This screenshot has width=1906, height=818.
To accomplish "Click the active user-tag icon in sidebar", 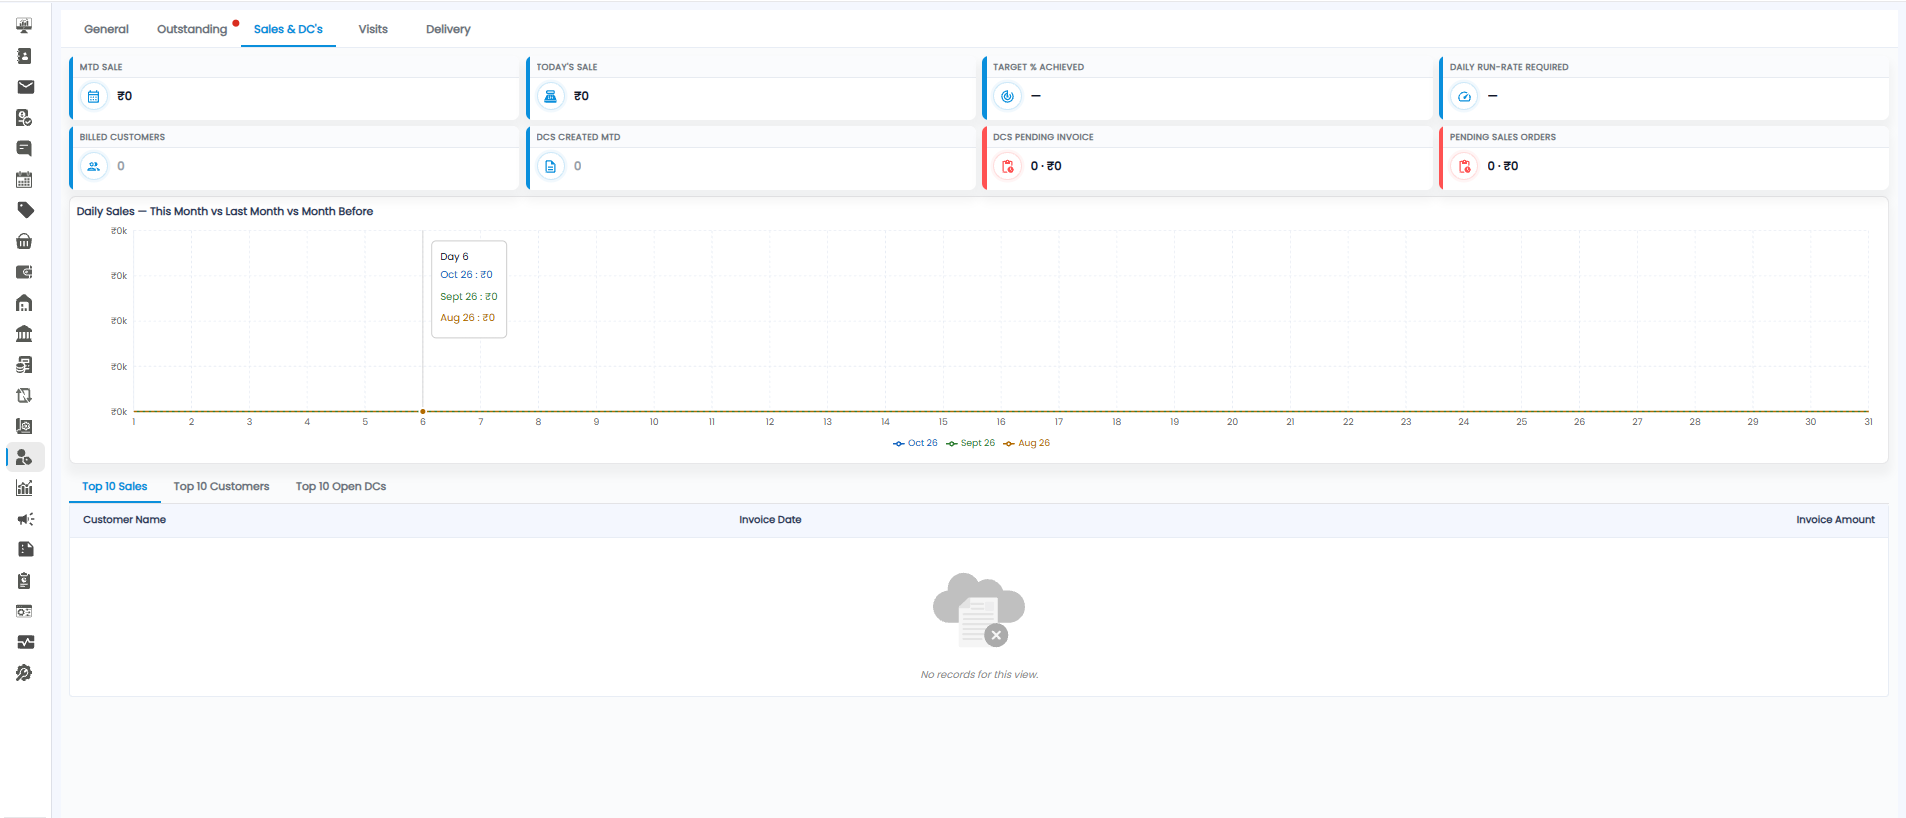I will click(x=24, y=457).
